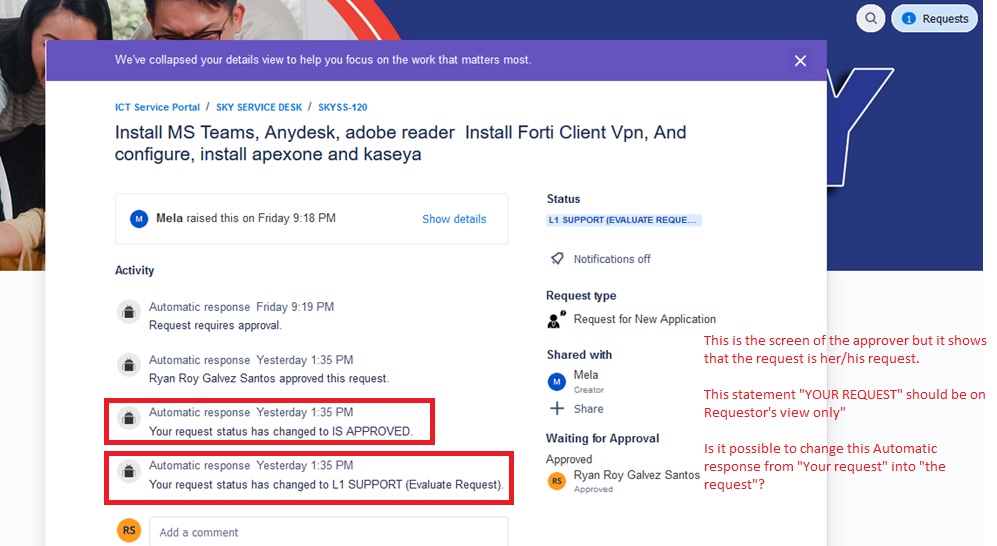This screenshot has width=997, height=546.
Task: Click the Status heading in the sidebar
Action: pyautogui.click(x=563, y=199)
